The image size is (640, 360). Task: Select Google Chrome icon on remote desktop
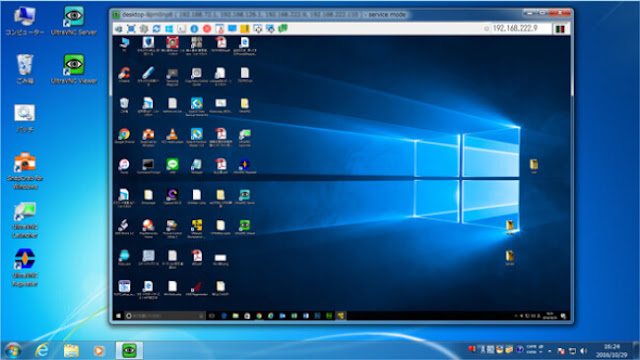coord(124,136)
